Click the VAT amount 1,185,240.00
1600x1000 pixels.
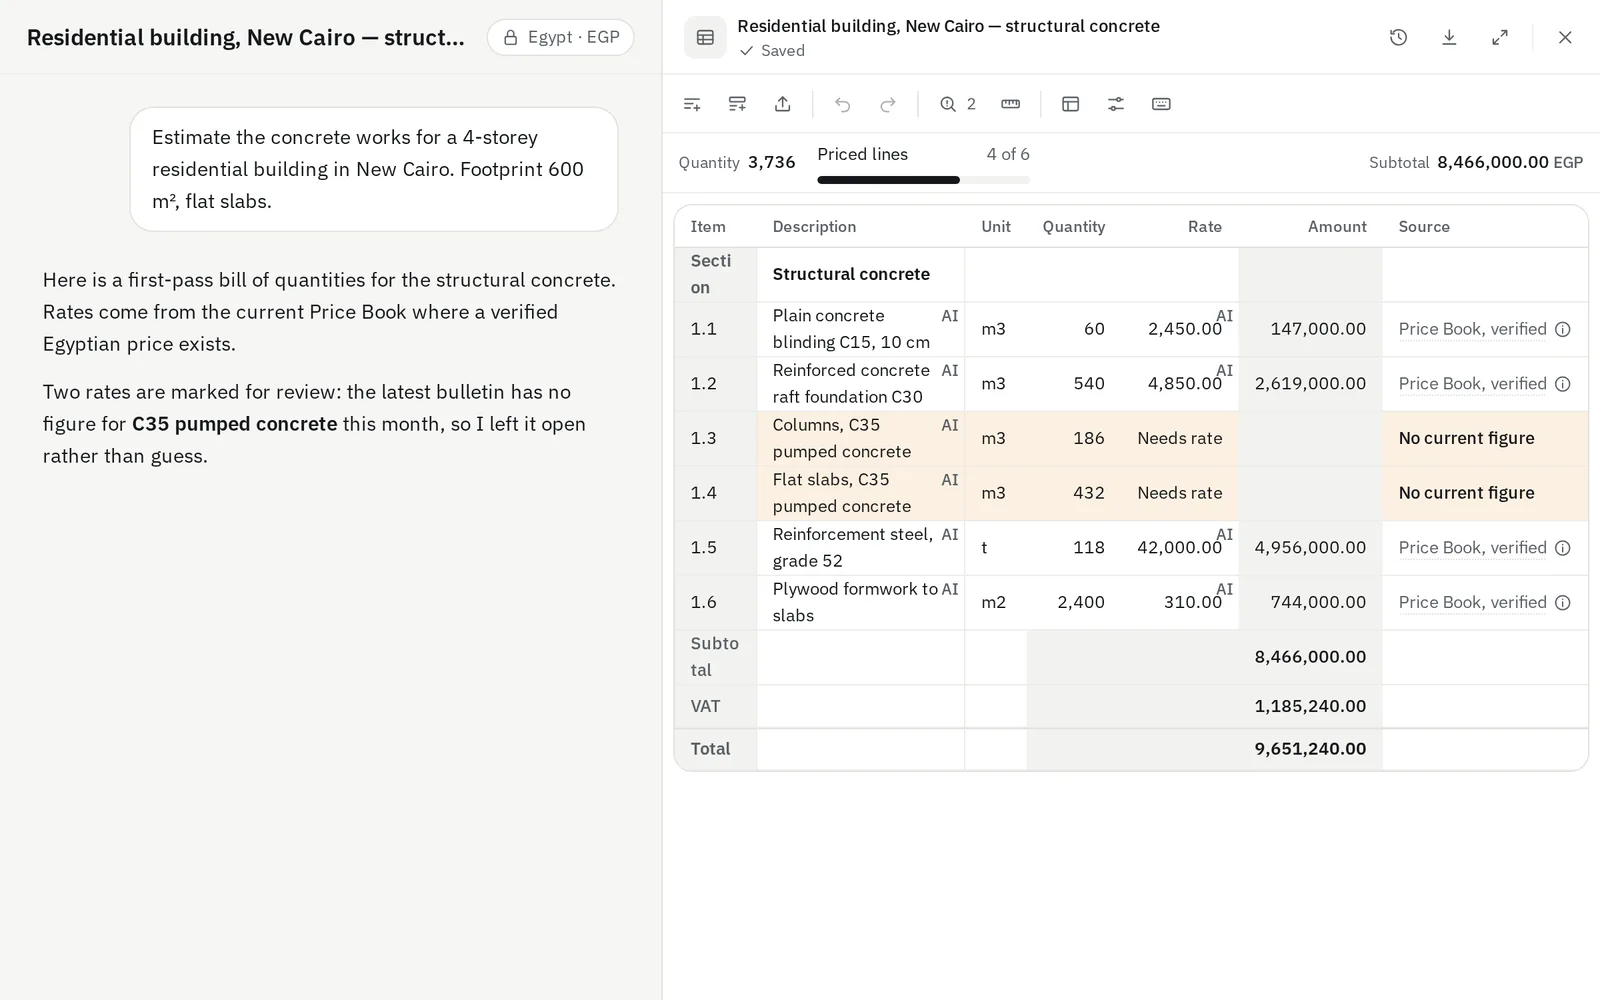point(1310,706)
